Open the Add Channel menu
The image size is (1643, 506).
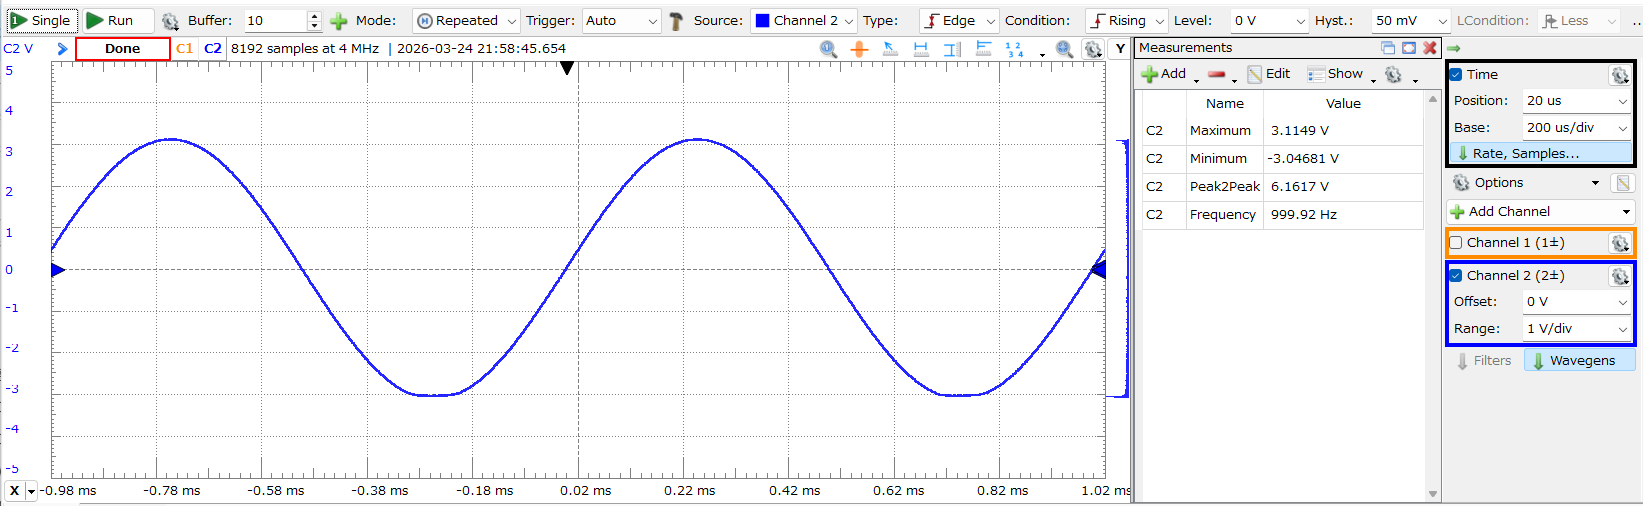click(1540, 212)
